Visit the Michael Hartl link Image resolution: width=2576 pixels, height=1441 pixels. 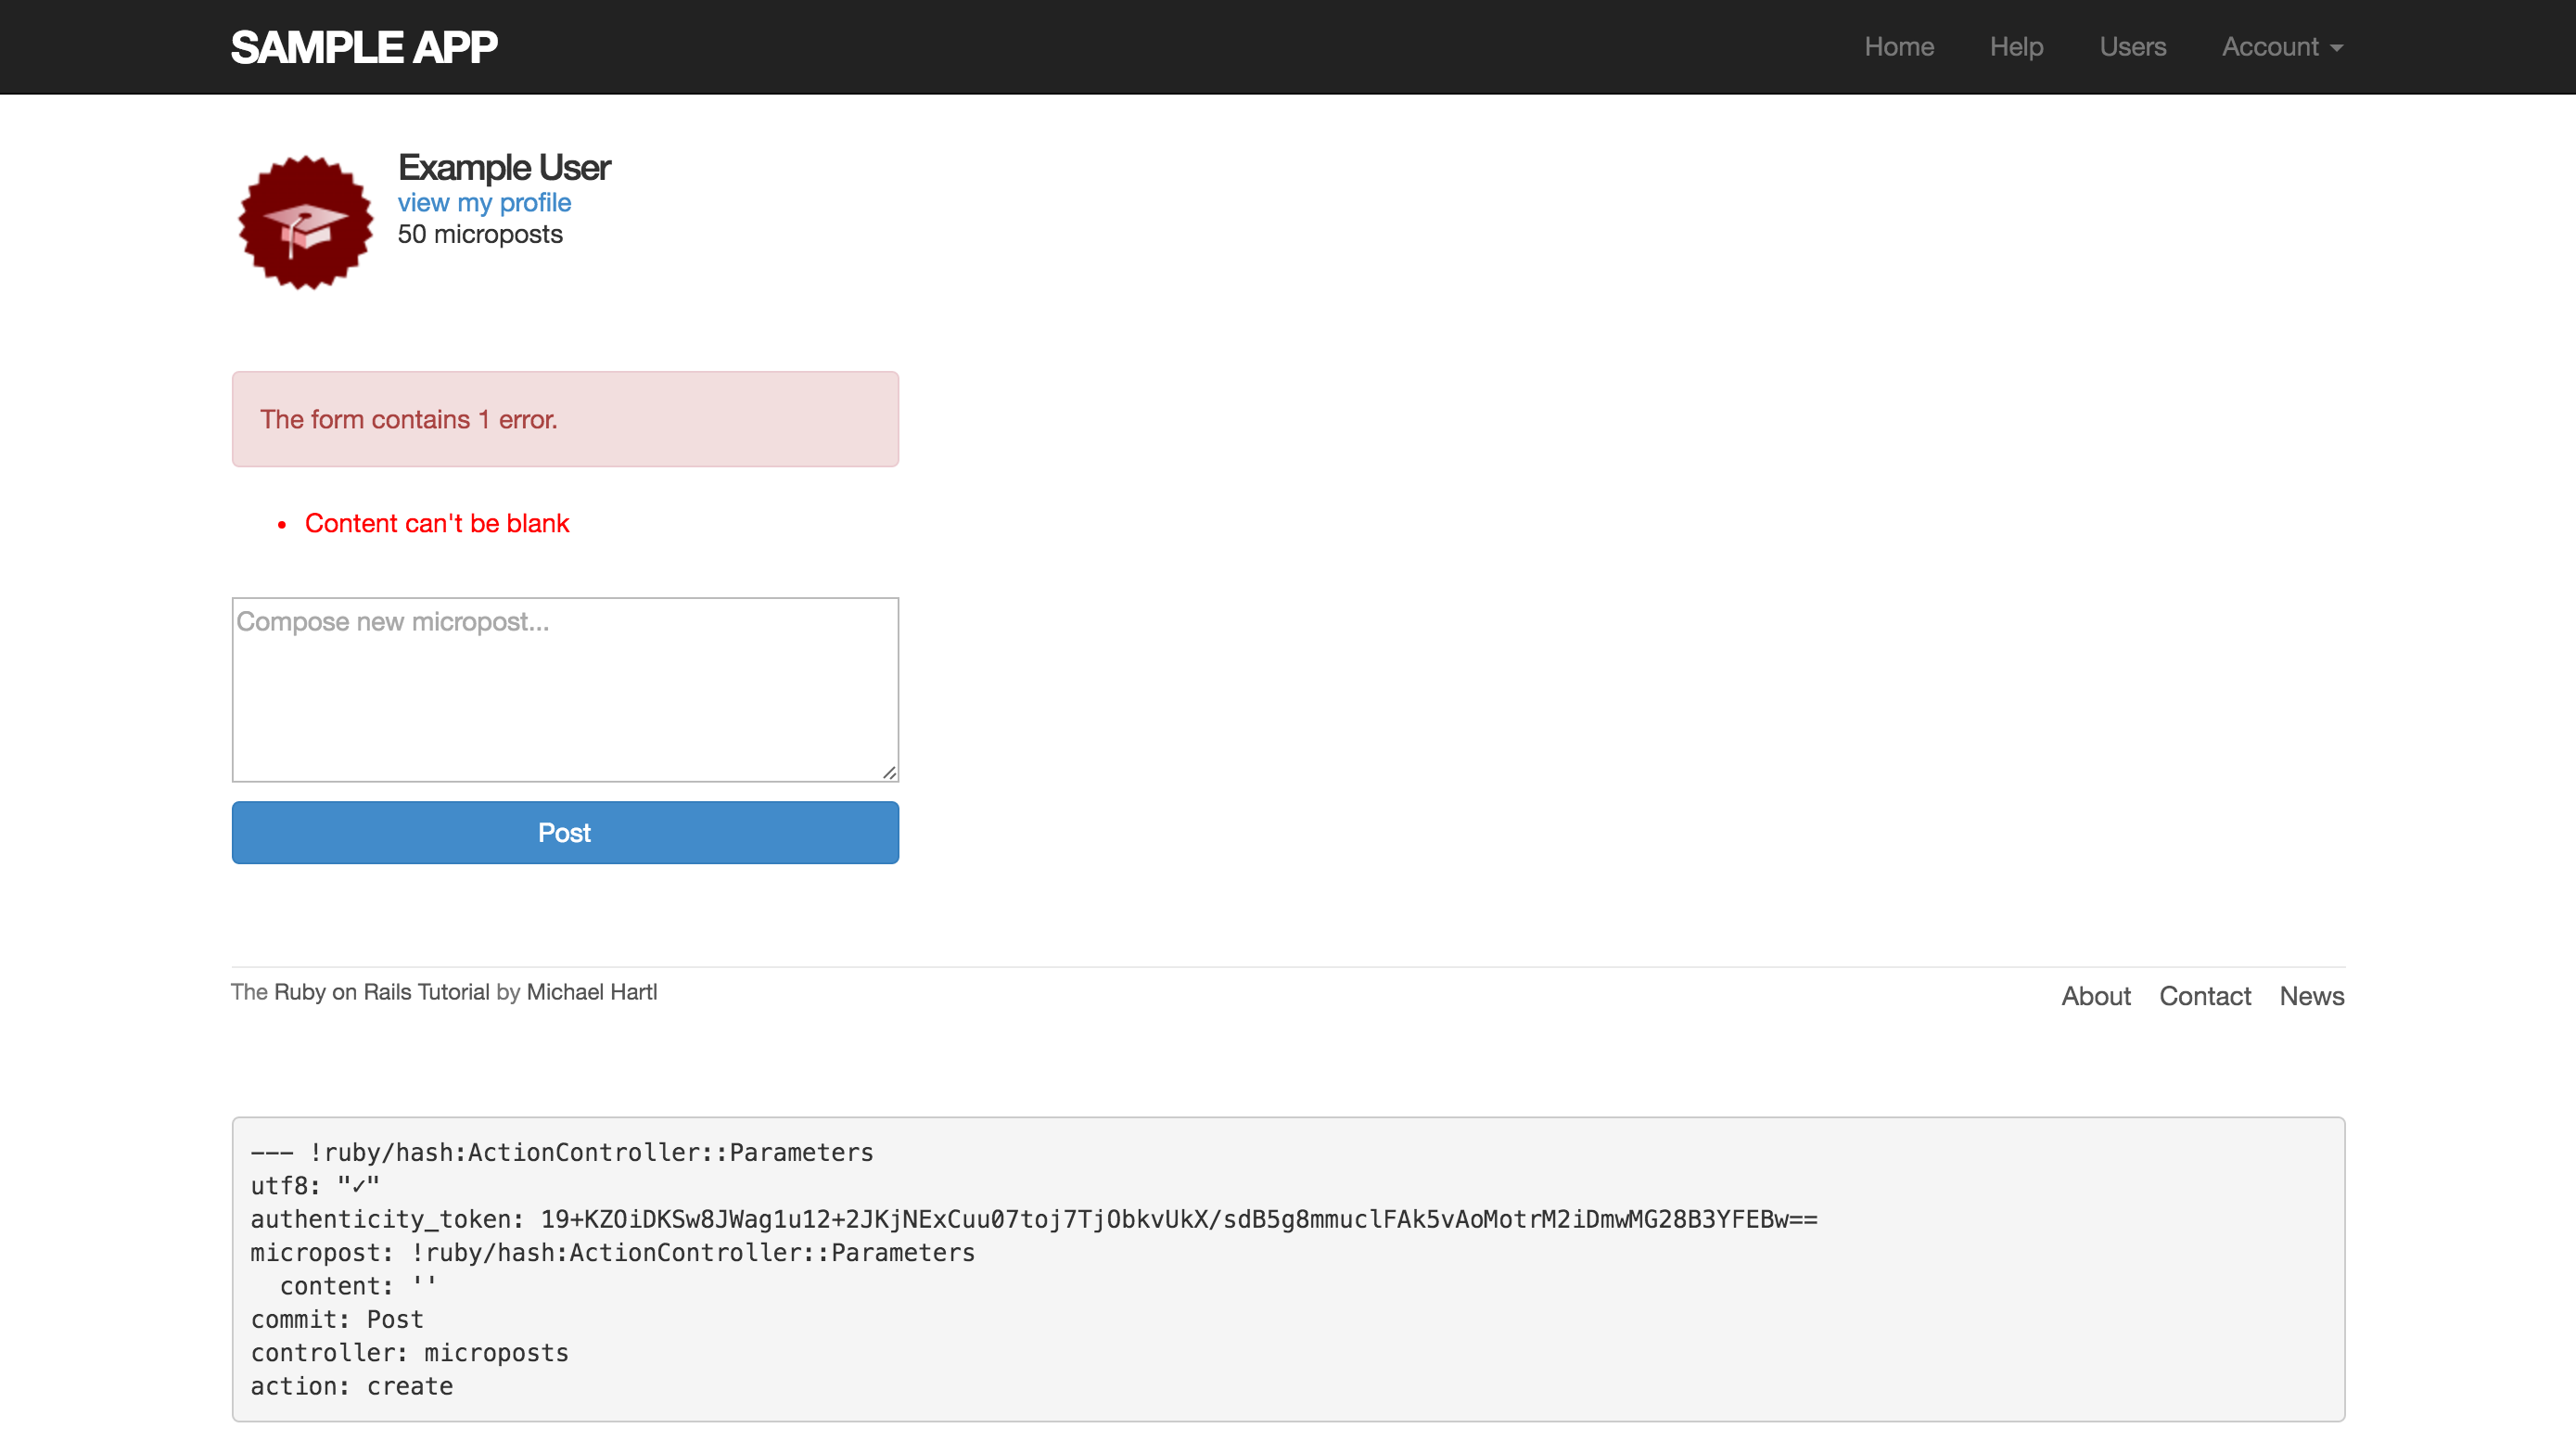pyautogui.click(x=591, y=992)
